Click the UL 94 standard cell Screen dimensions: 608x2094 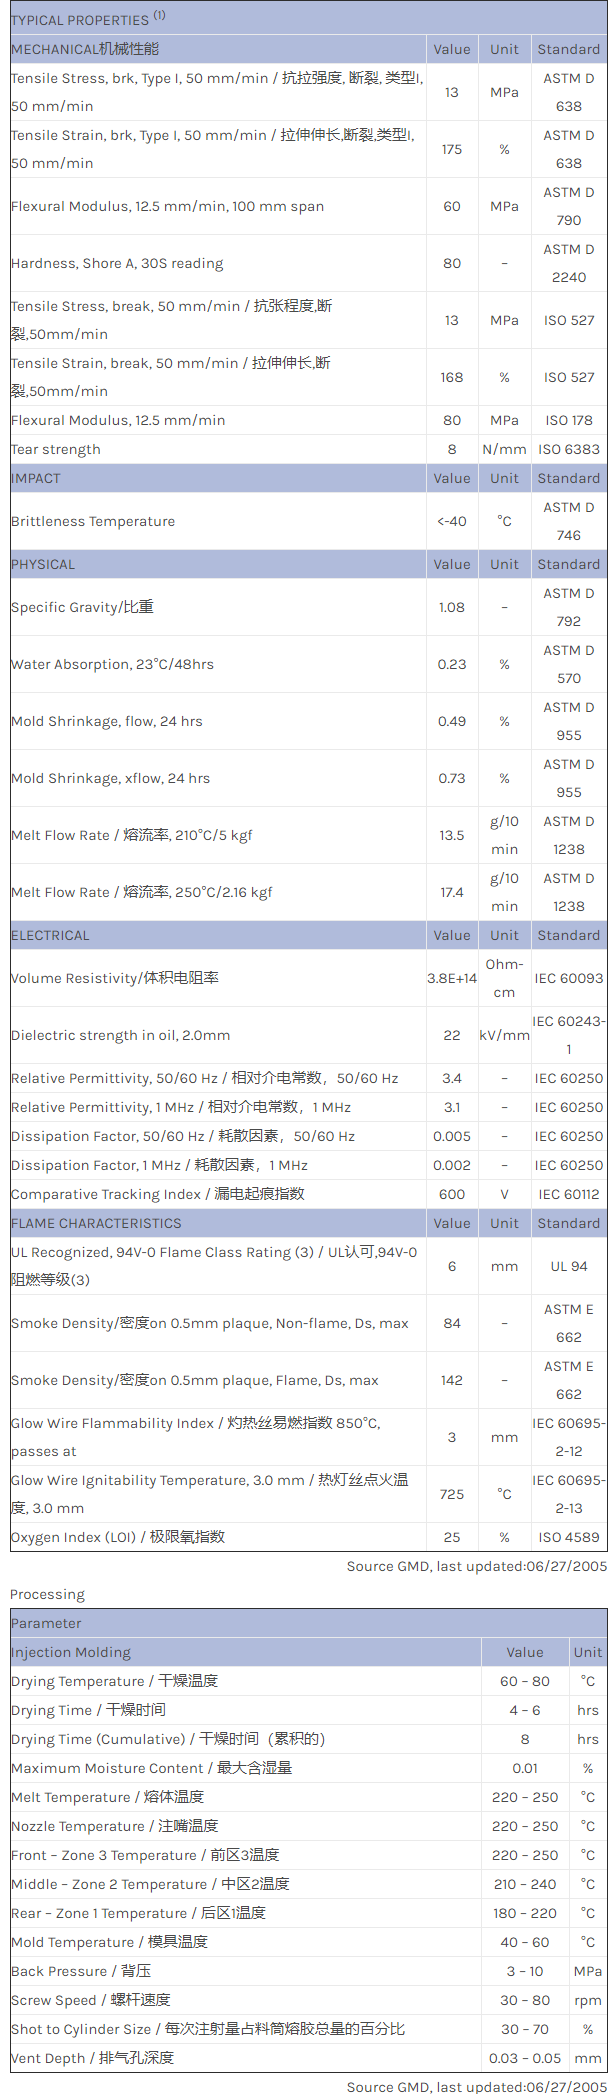[x=569, y=1266]
